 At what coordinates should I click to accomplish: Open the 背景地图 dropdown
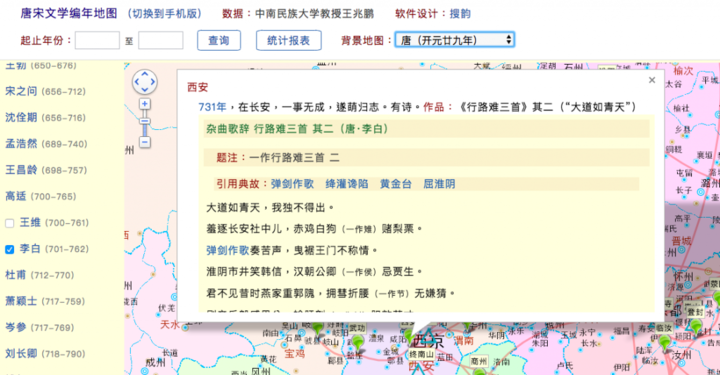[455, 40]
